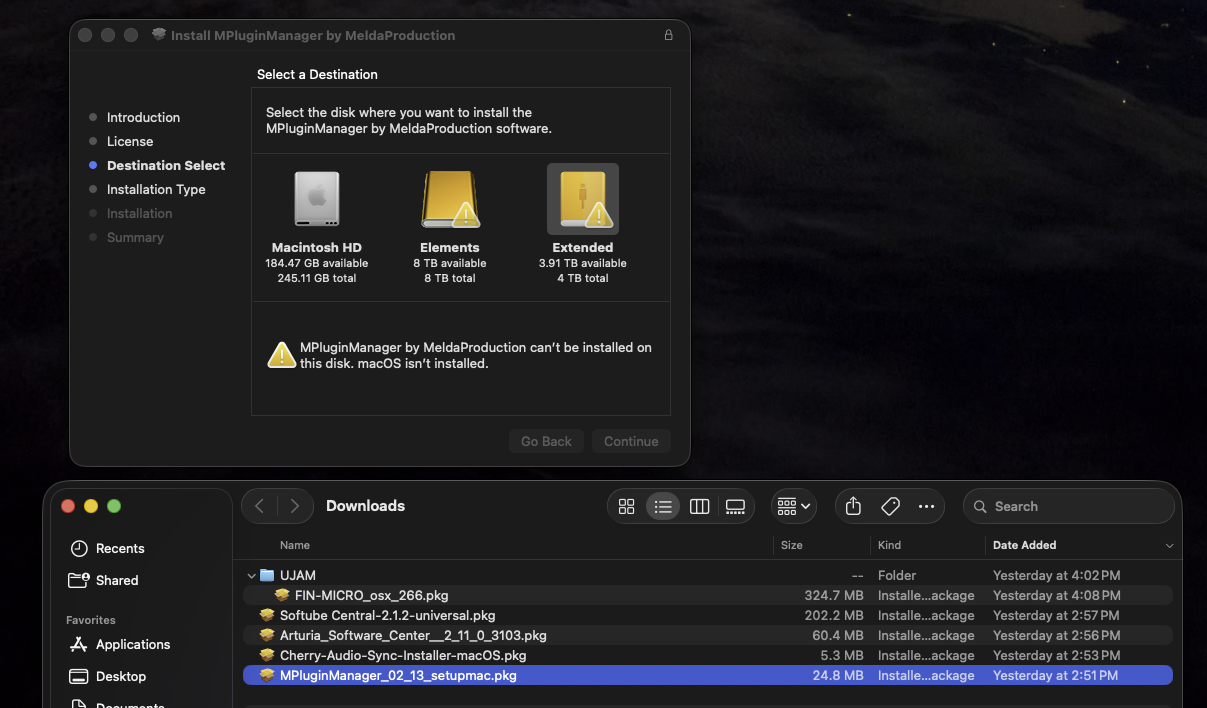The width and height of the screenshot is (1207, 708).
Task: Click the 24.8 MB size cell
Action: pos(837,675)
